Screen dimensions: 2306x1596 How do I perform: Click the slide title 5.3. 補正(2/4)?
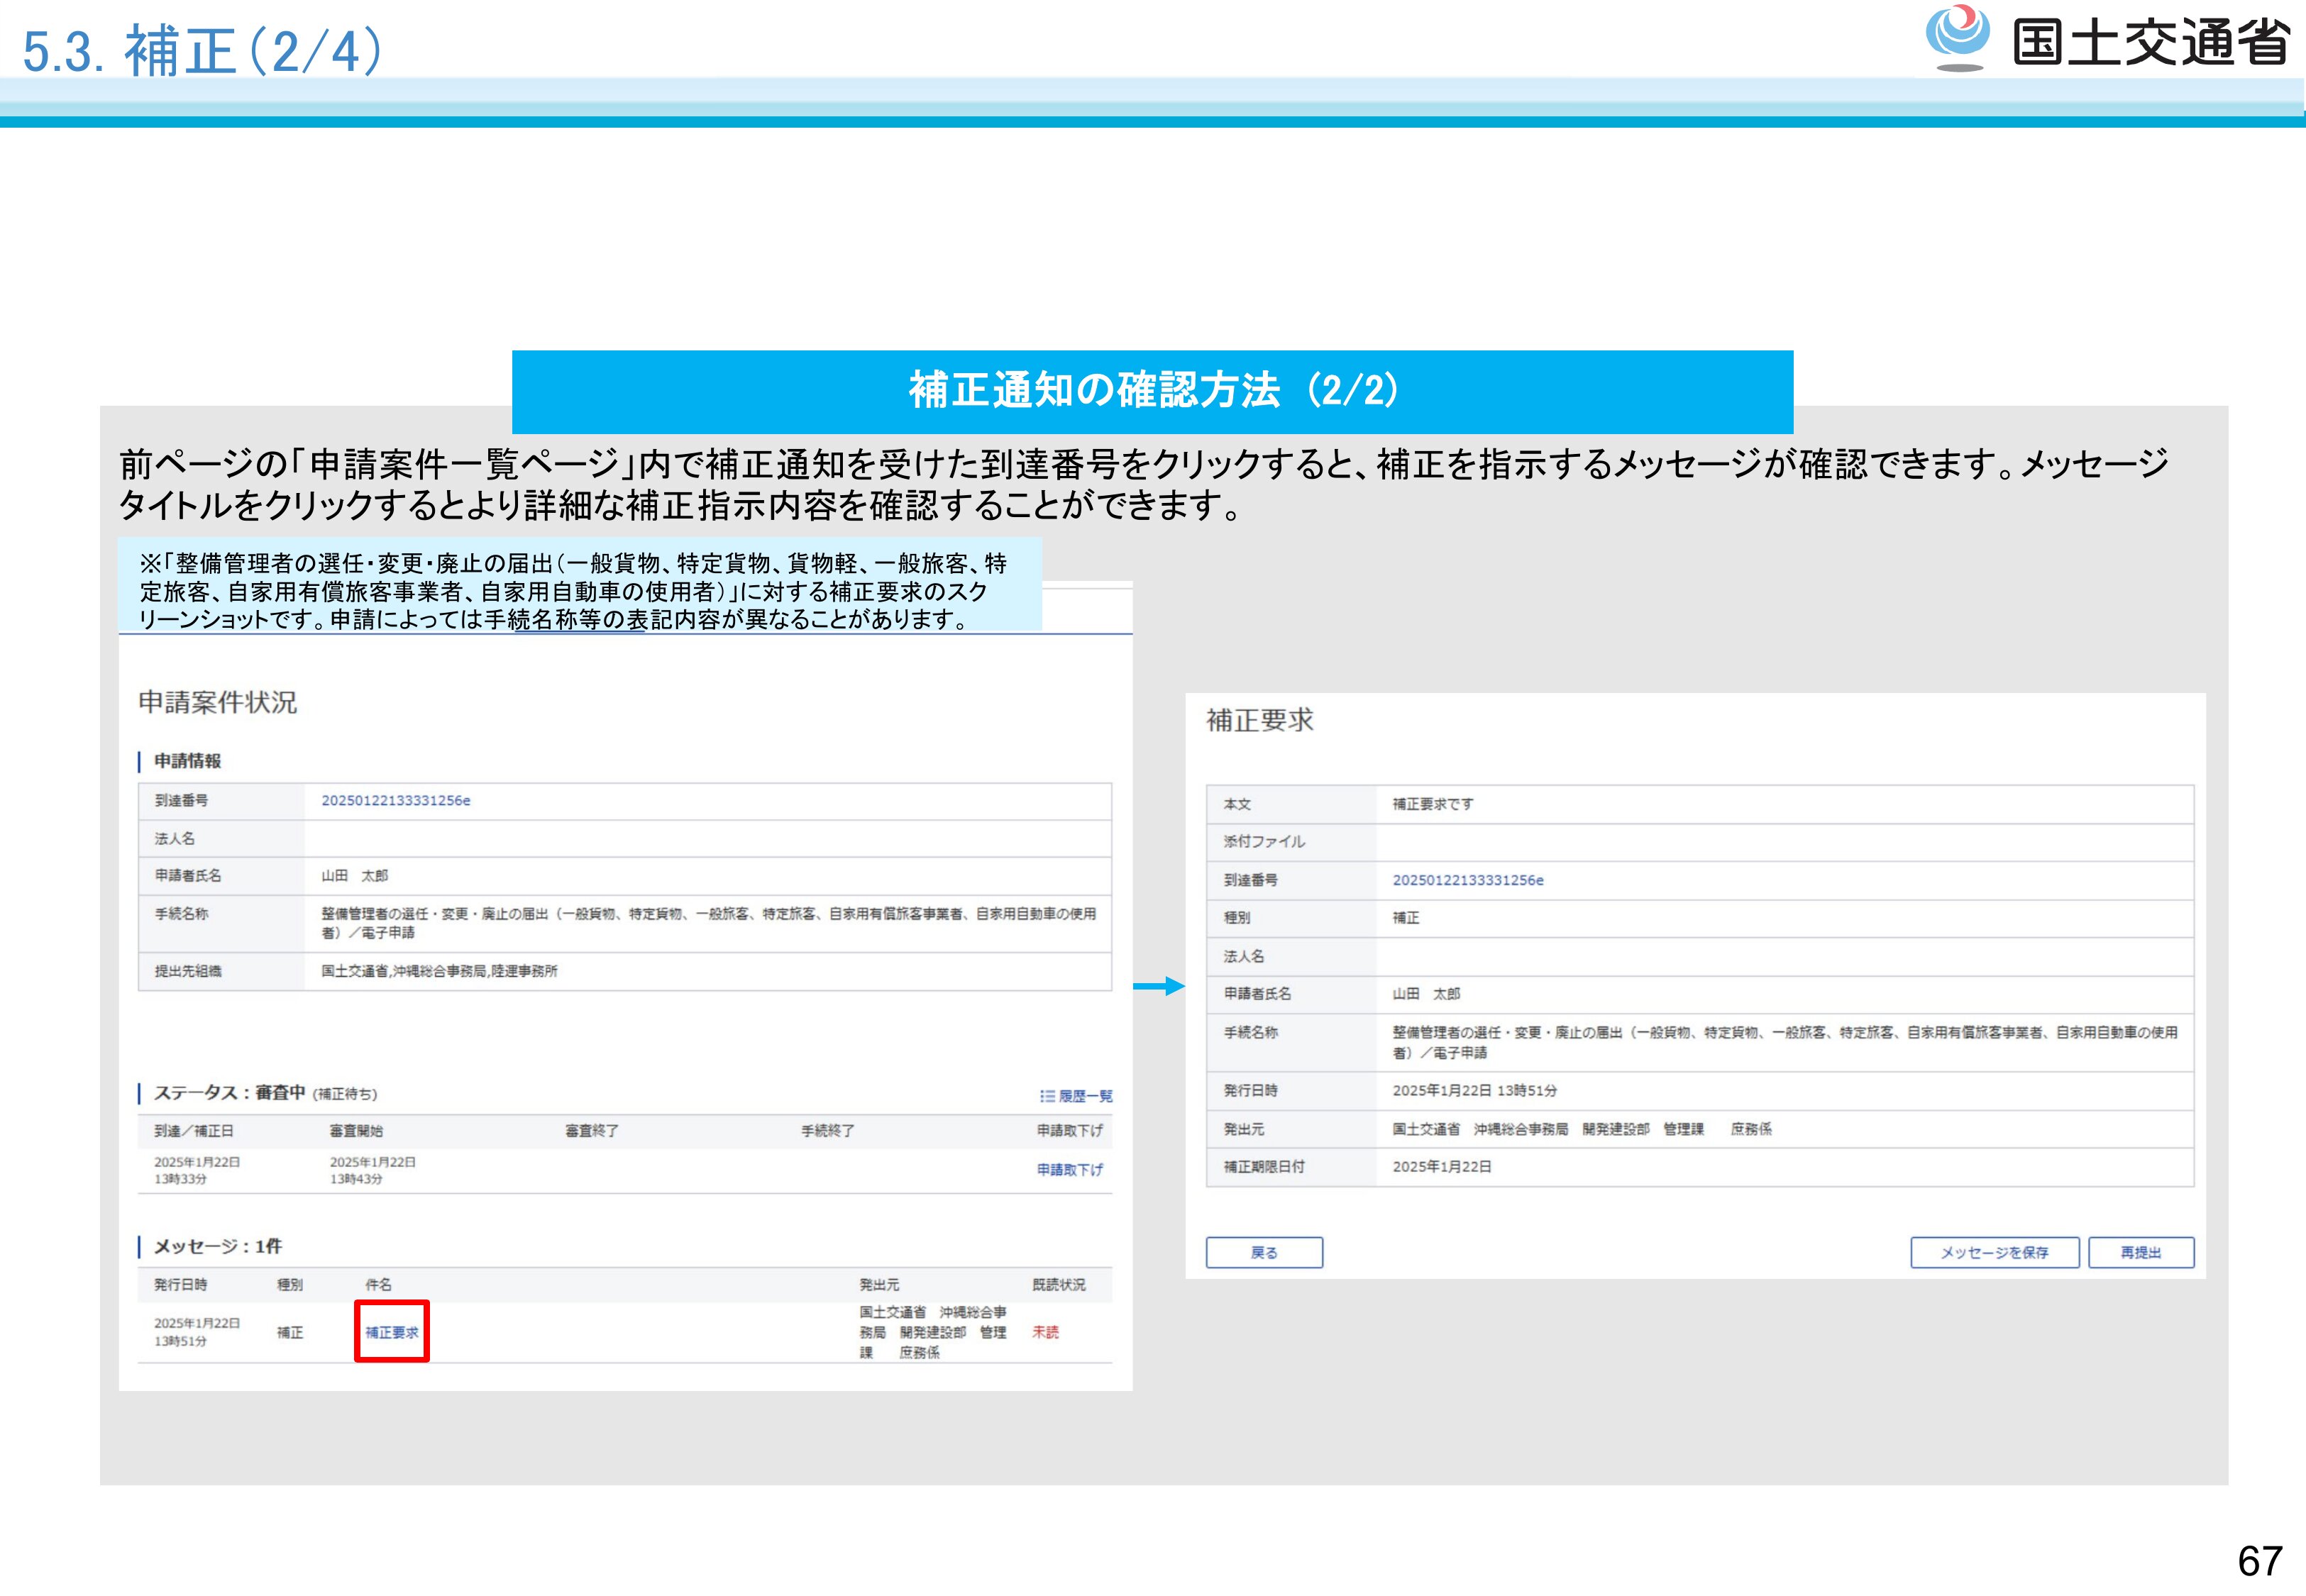[203, 50]
